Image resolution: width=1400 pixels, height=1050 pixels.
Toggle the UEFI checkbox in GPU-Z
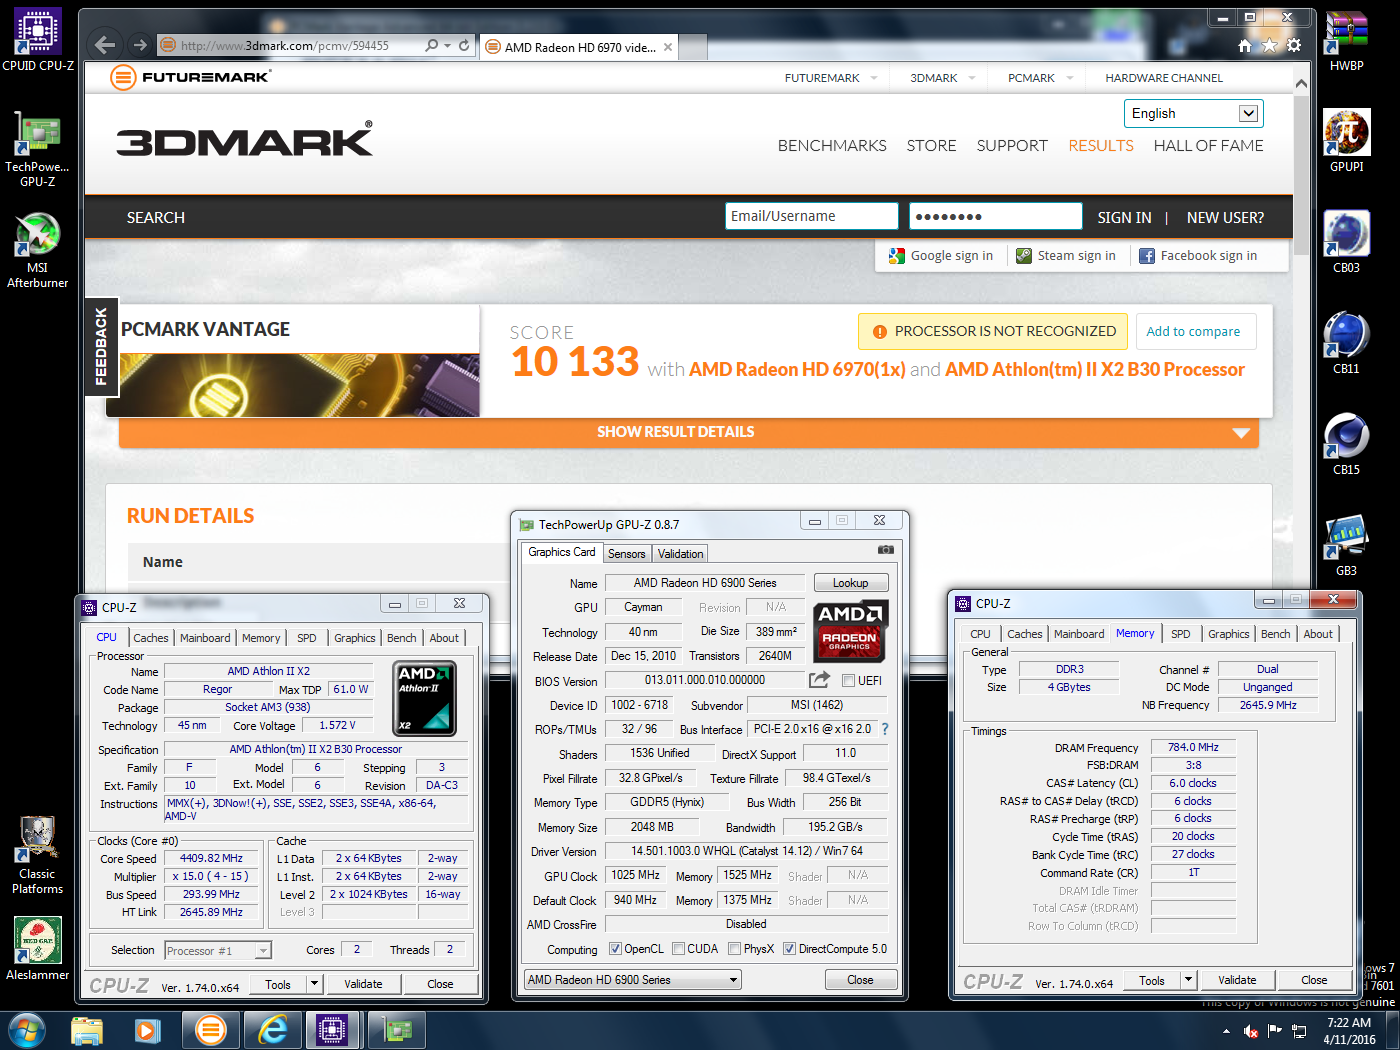848,681
